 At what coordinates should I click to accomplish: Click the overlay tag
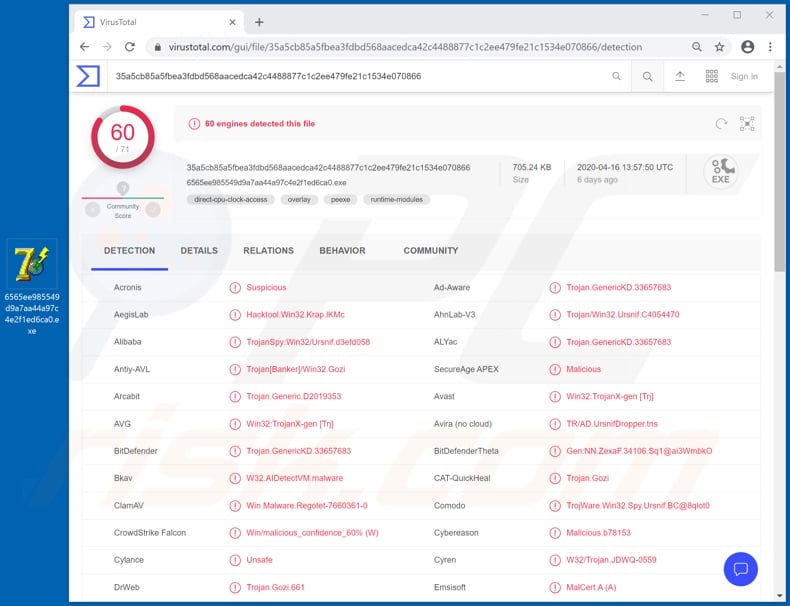(299, 199)
